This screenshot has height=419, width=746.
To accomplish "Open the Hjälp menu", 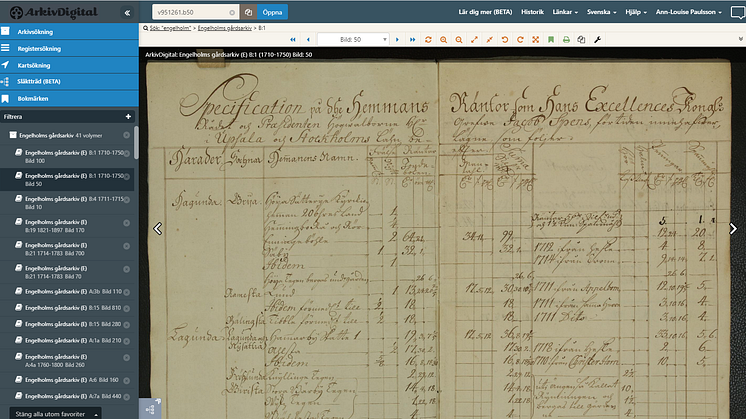I will pos(636,12).
